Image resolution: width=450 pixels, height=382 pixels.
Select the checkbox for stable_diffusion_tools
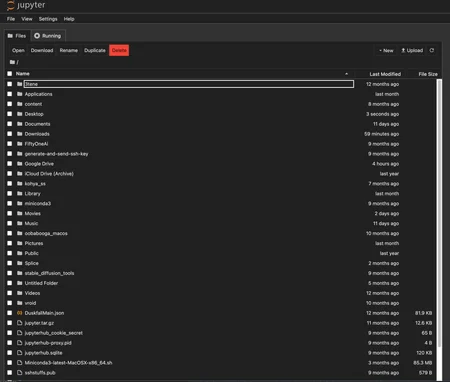click(x=10, y=273)
